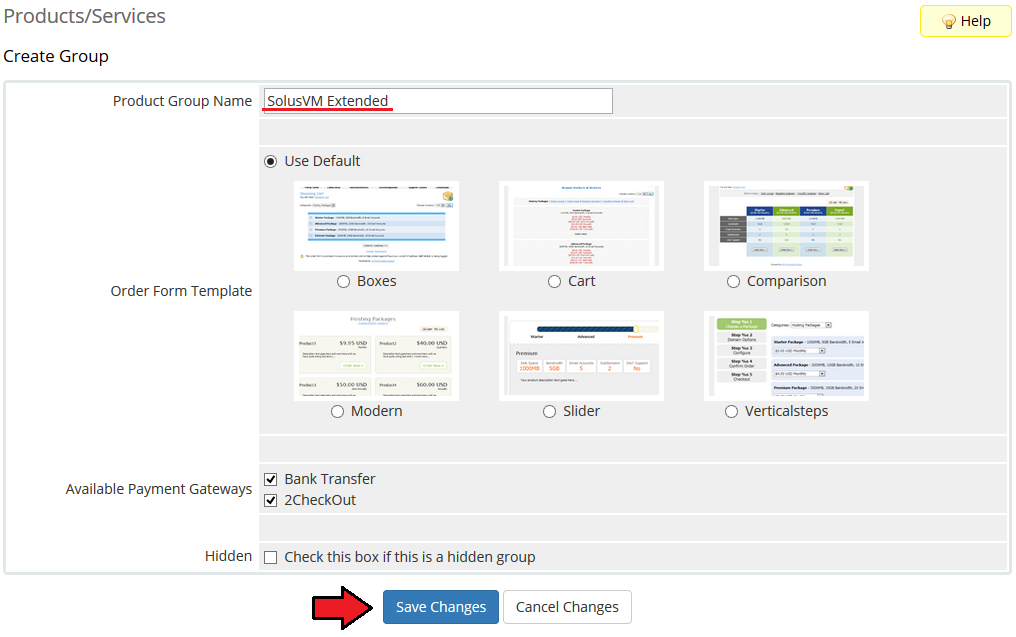Click the Product Group Name label
The height and width of the screenshot is (637, 1016).
click(x=182, y=101)
